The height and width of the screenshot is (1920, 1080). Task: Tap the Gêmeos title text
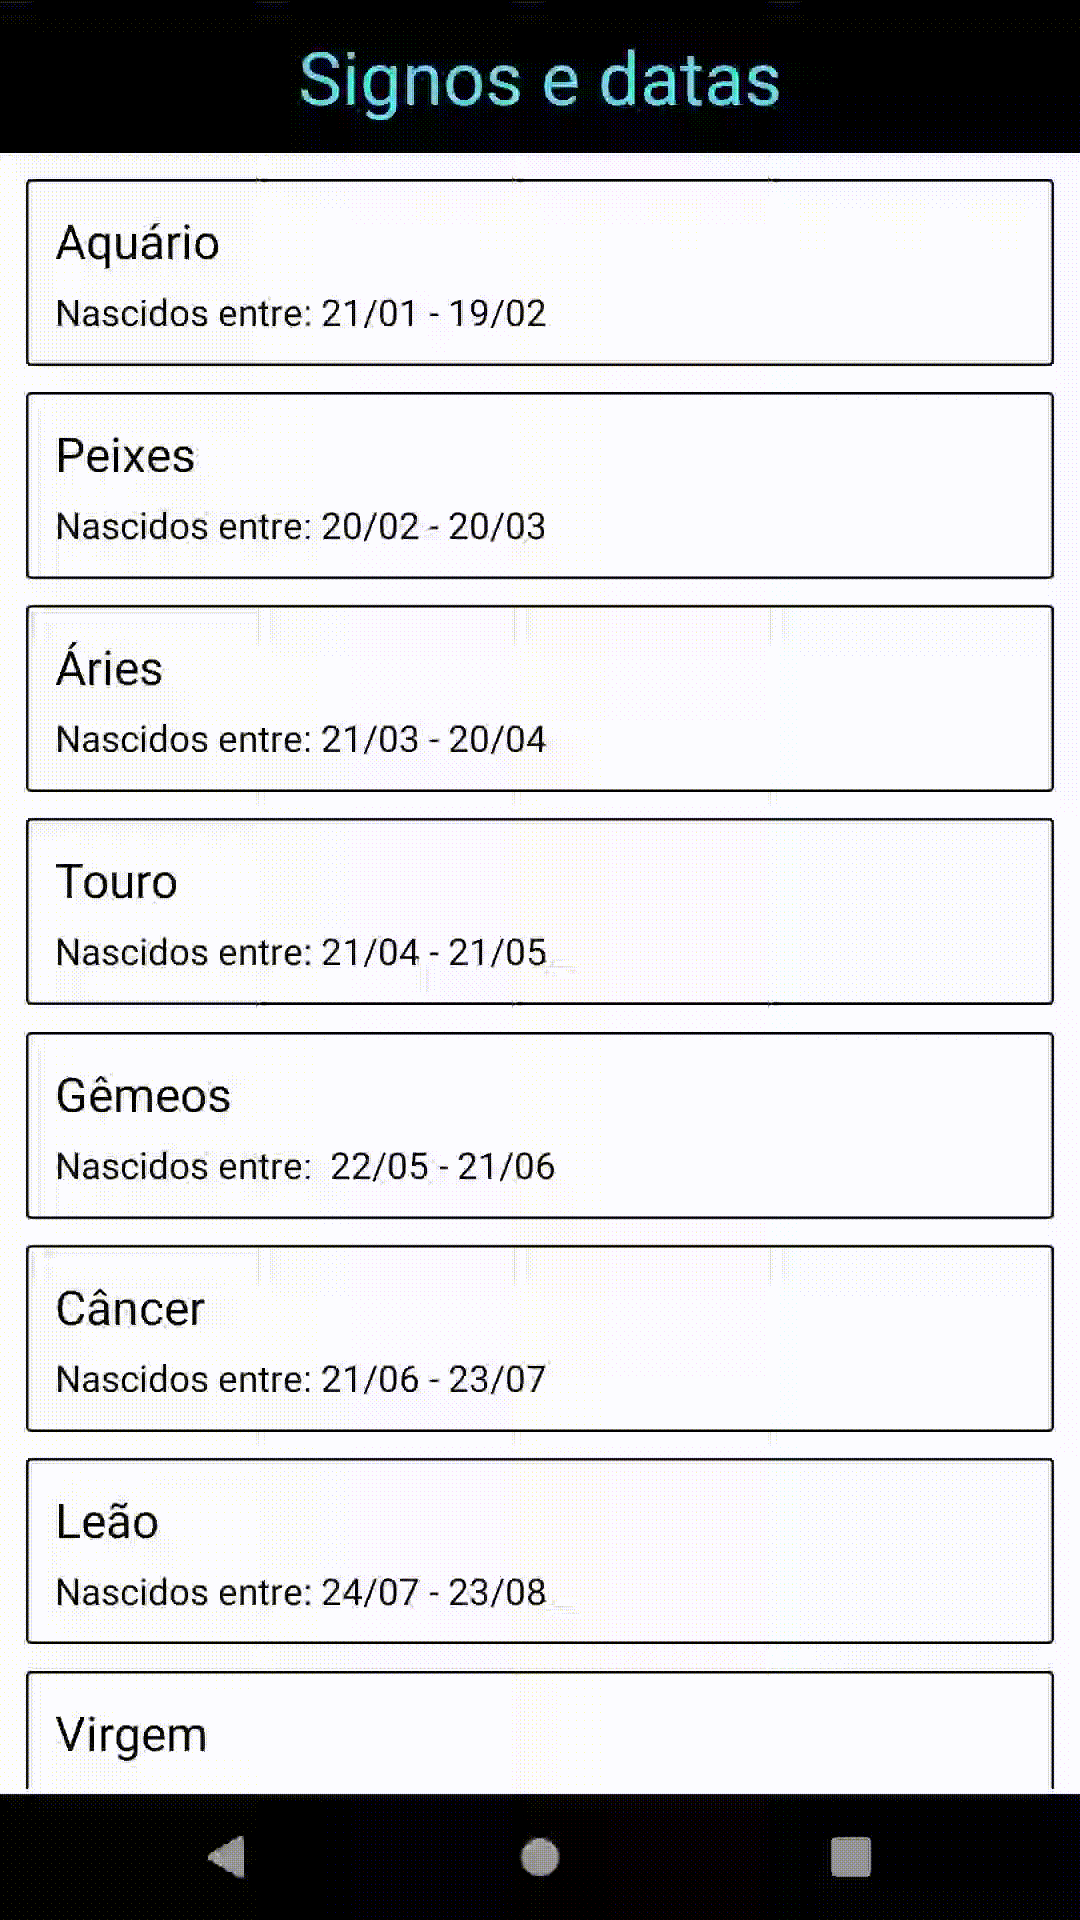(x=143, y=1096)
